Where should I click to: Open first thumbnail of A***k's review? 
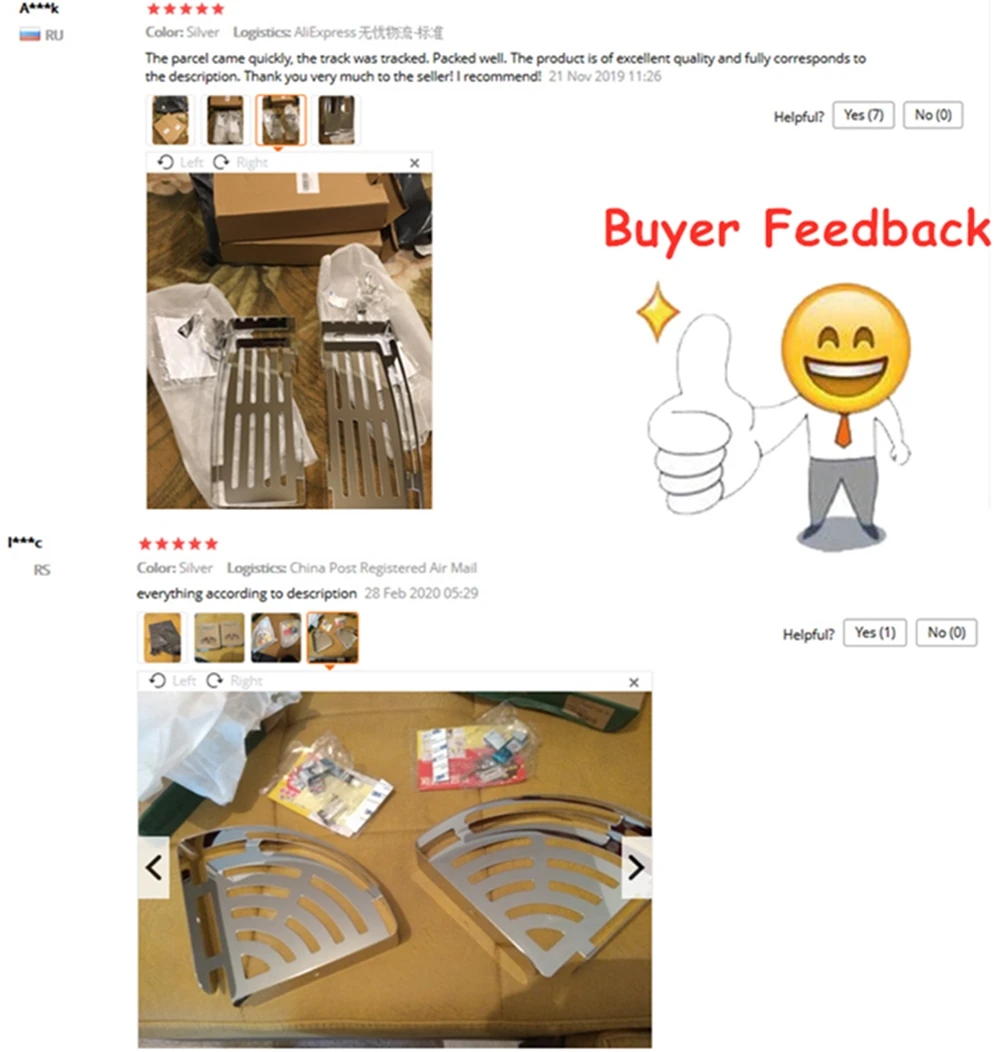[170, 120]
